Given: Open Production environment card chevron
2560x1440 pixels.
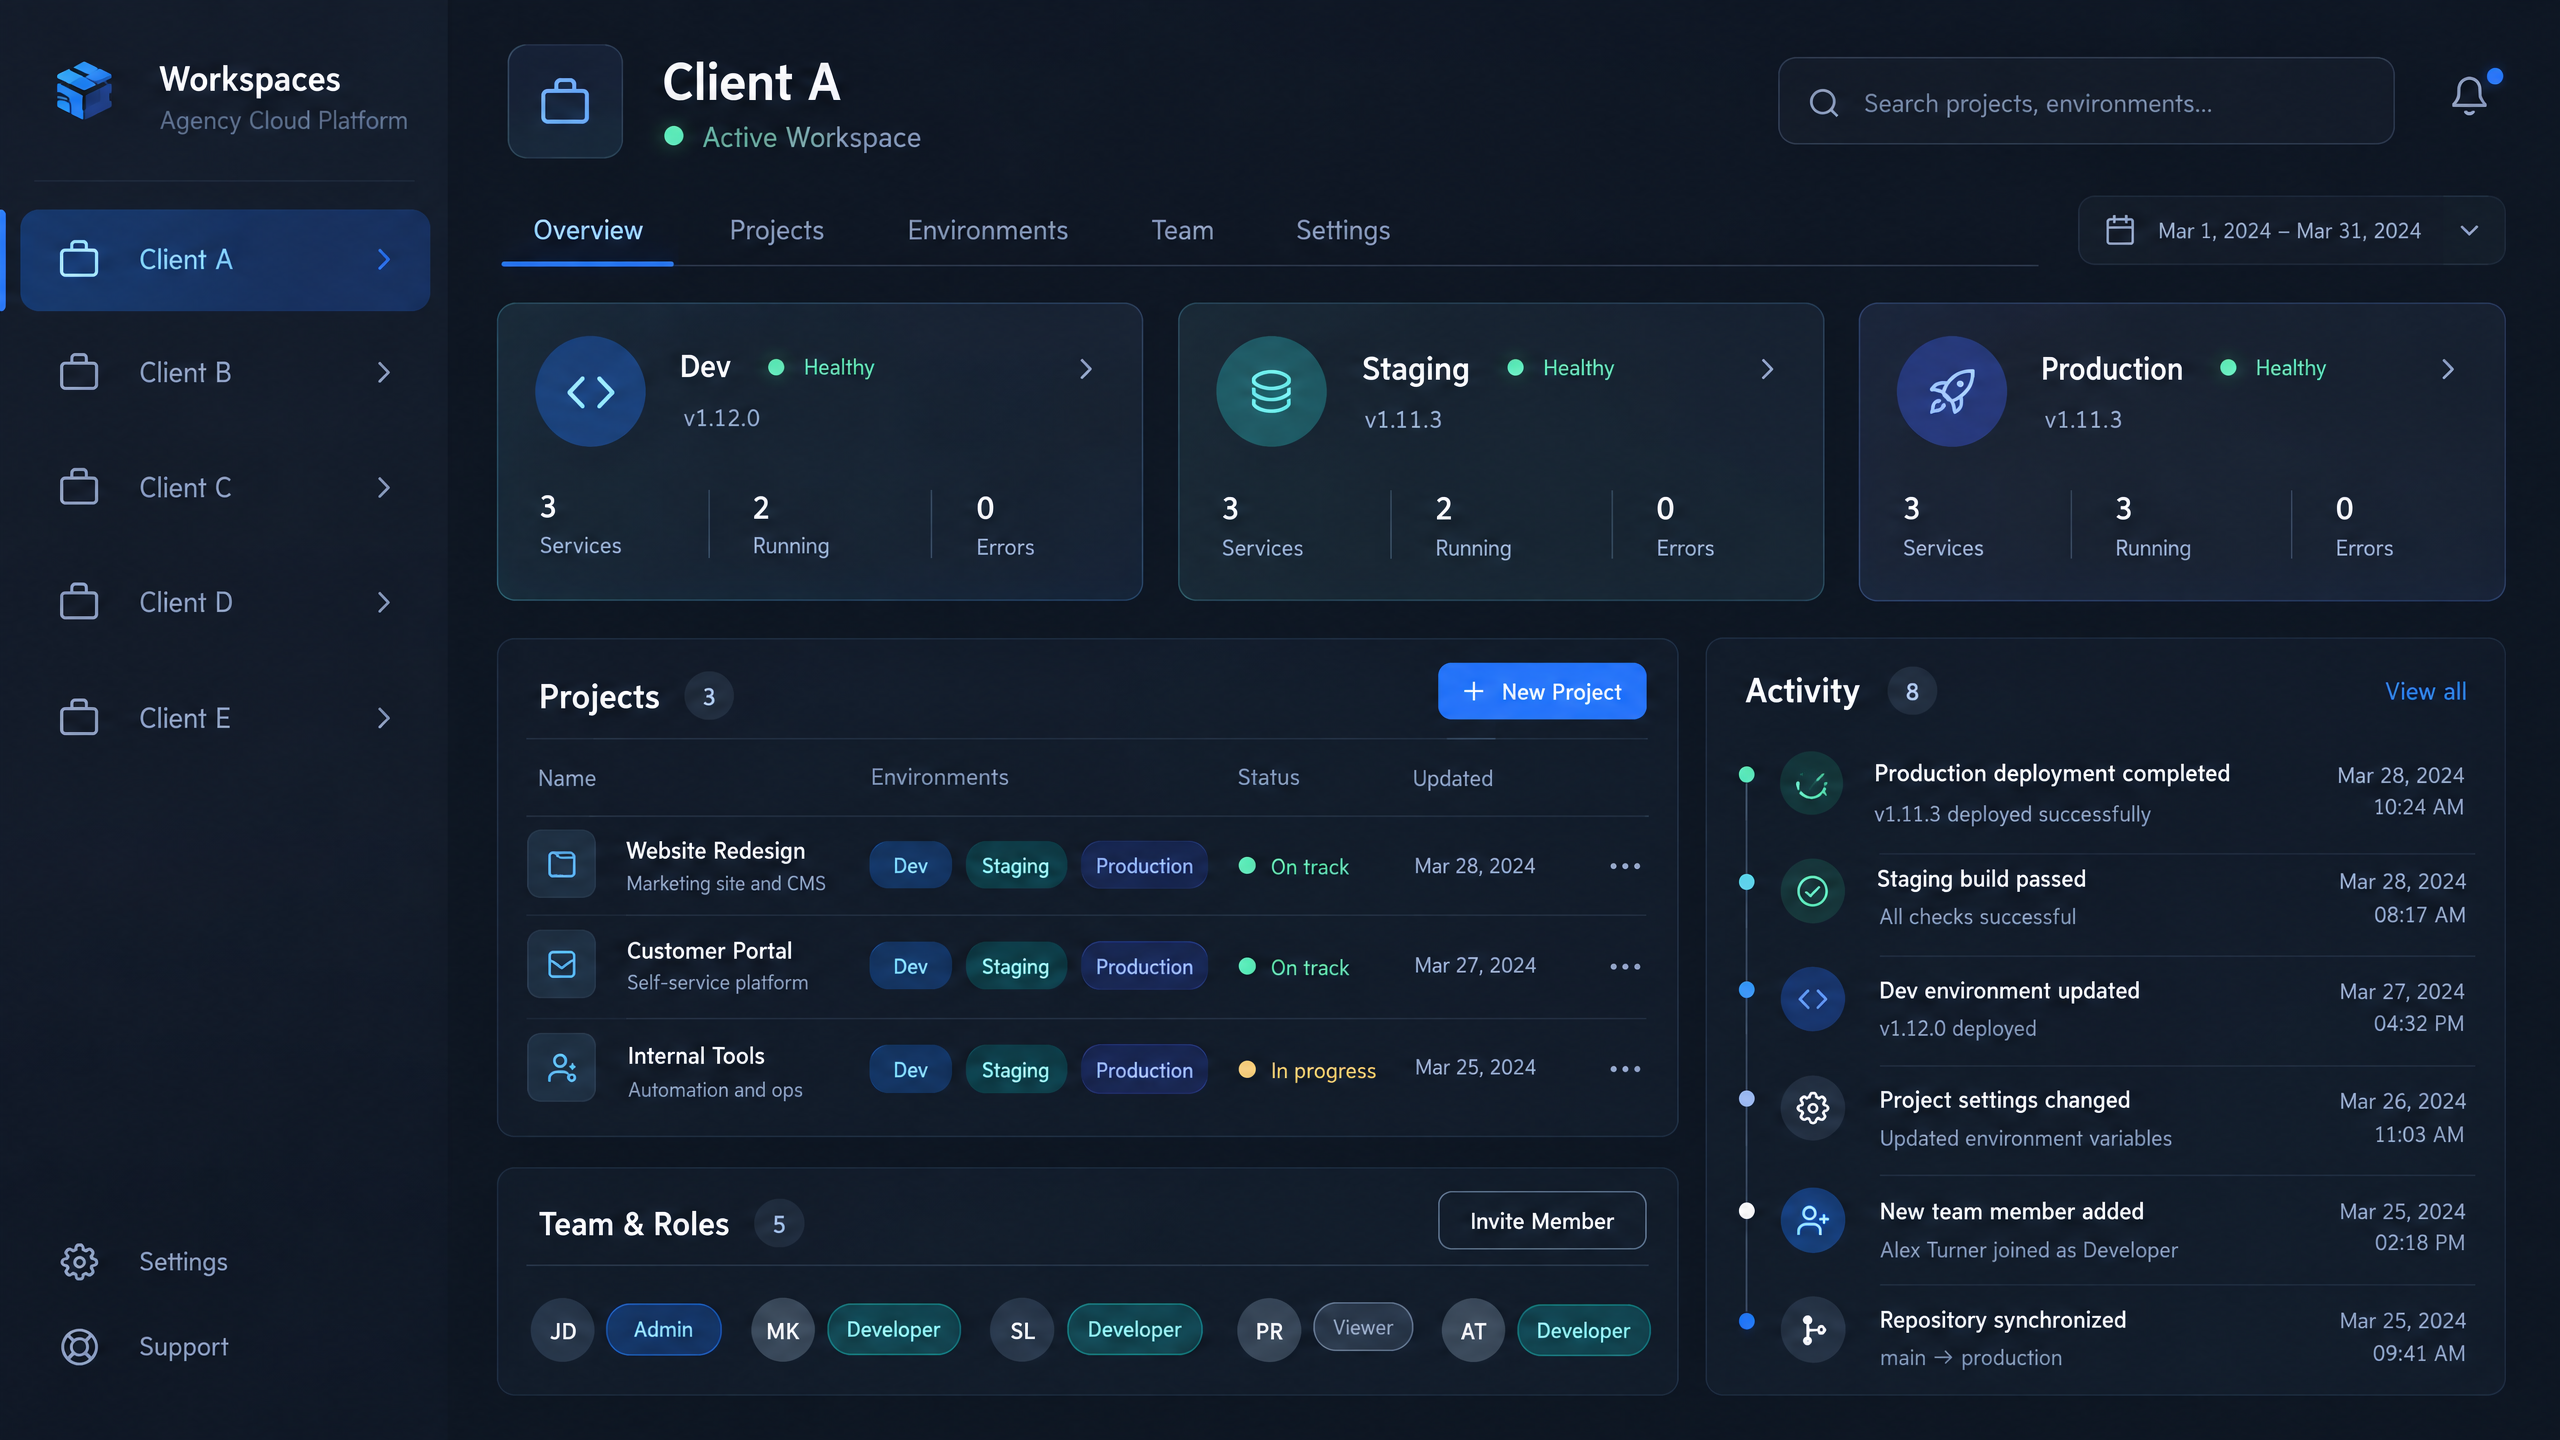Looking at the screenshot, I should [x=2447, y=369].
